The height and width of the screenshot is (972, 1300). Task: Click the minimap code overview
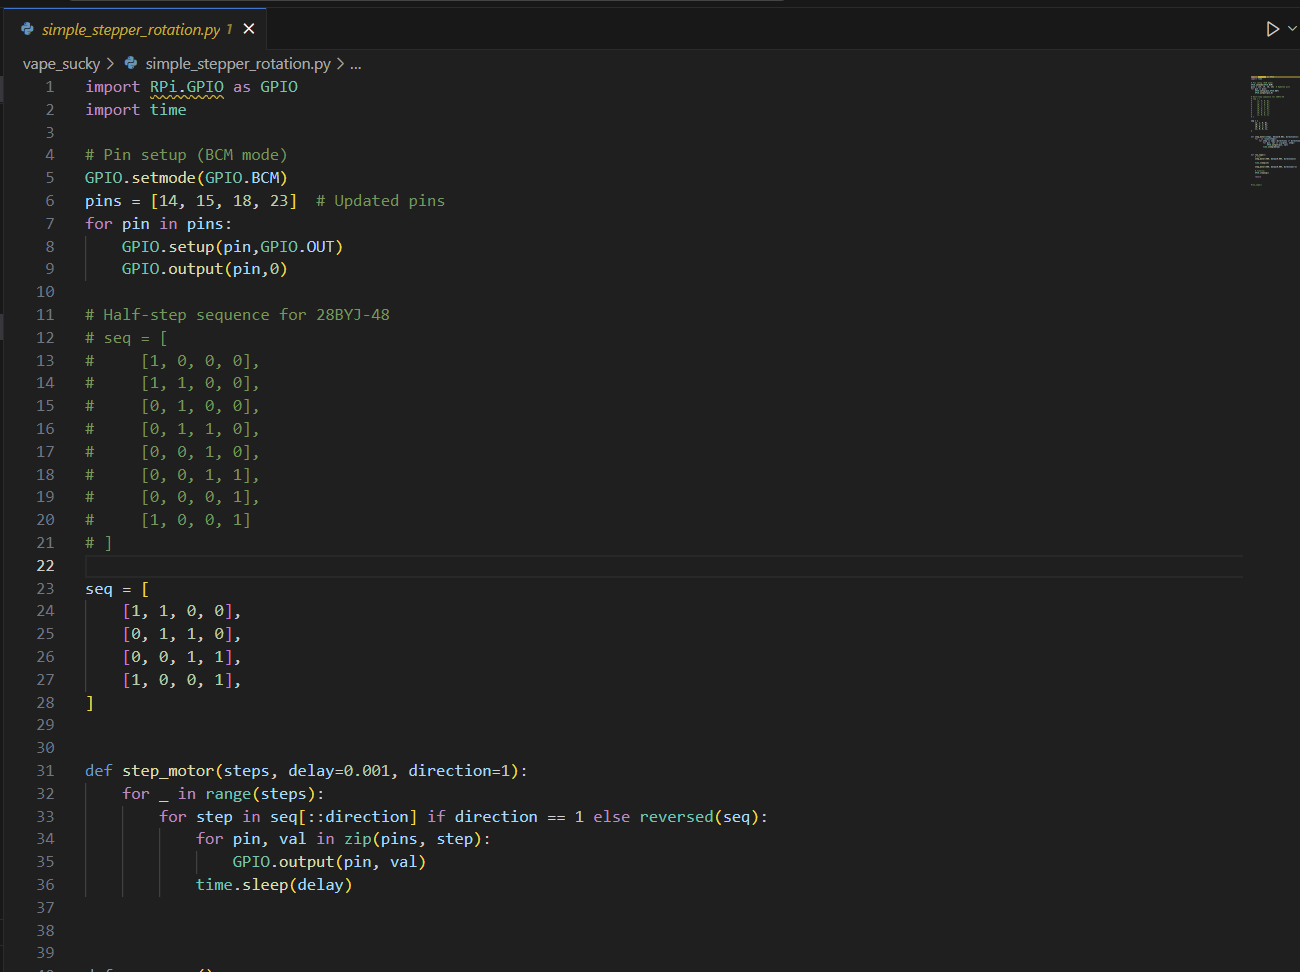(x=1273, y=130)
